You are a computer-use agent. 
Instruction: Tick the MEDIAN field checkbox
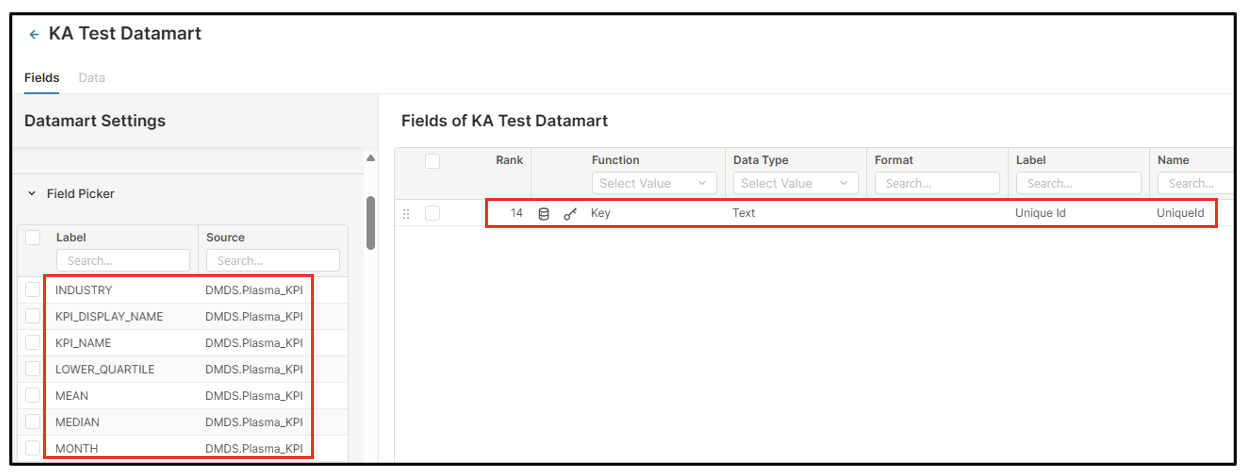pos(33,422)
